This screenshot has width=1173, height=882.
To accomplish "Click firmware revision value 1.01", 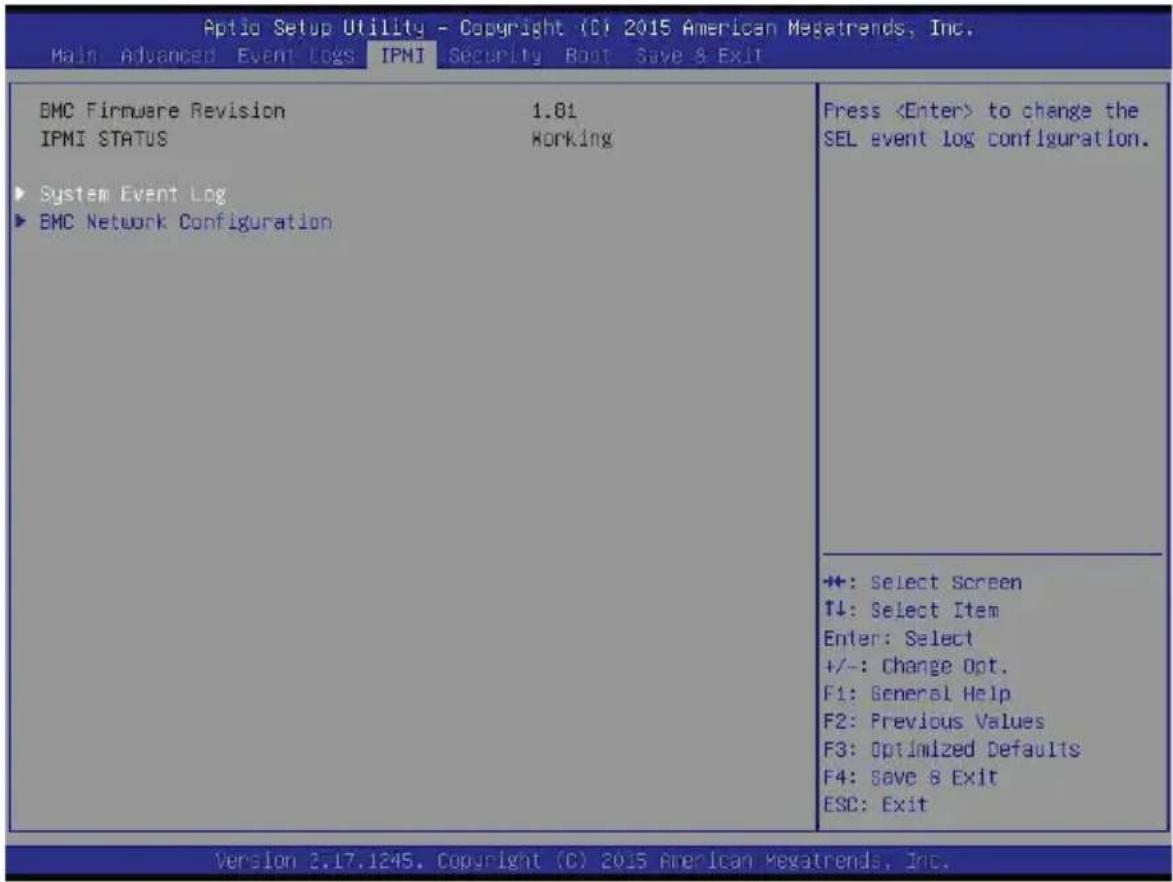I will pyautogui.click(x=554, y=111).
